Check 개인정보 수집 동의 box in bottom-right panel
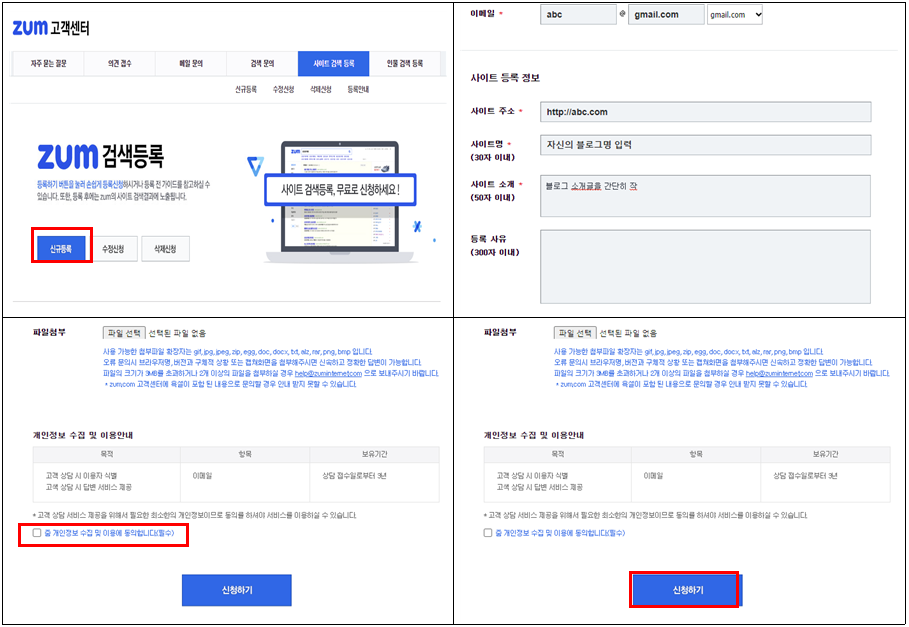Image resolution: width=909 pixels, height=627 pixels. pyautogui.click(x=488, y=533)
